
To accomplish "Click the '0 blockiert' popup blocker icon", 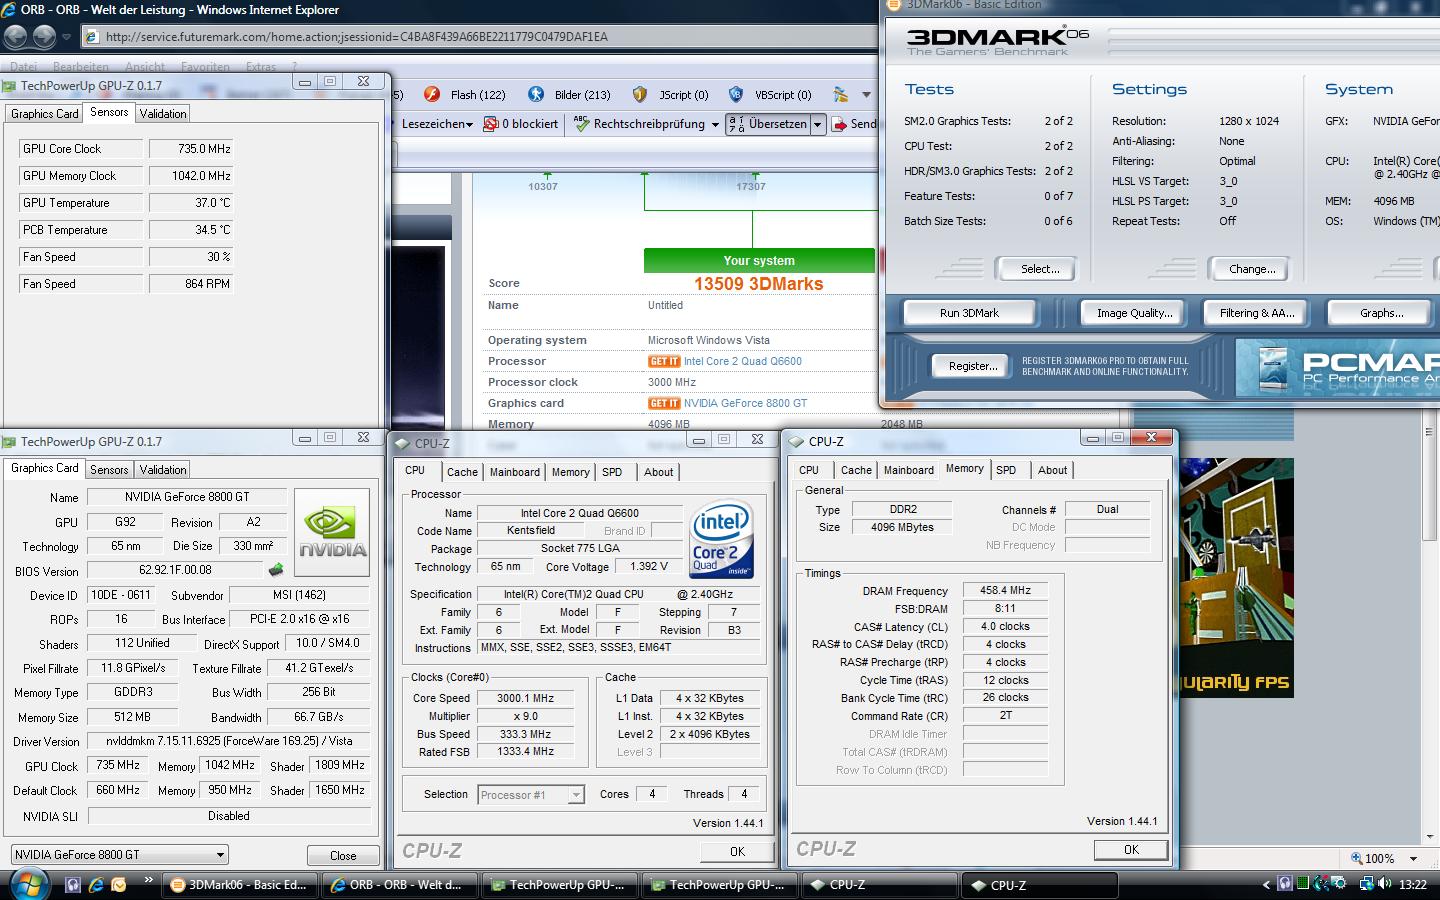I will tap(490, 124).
